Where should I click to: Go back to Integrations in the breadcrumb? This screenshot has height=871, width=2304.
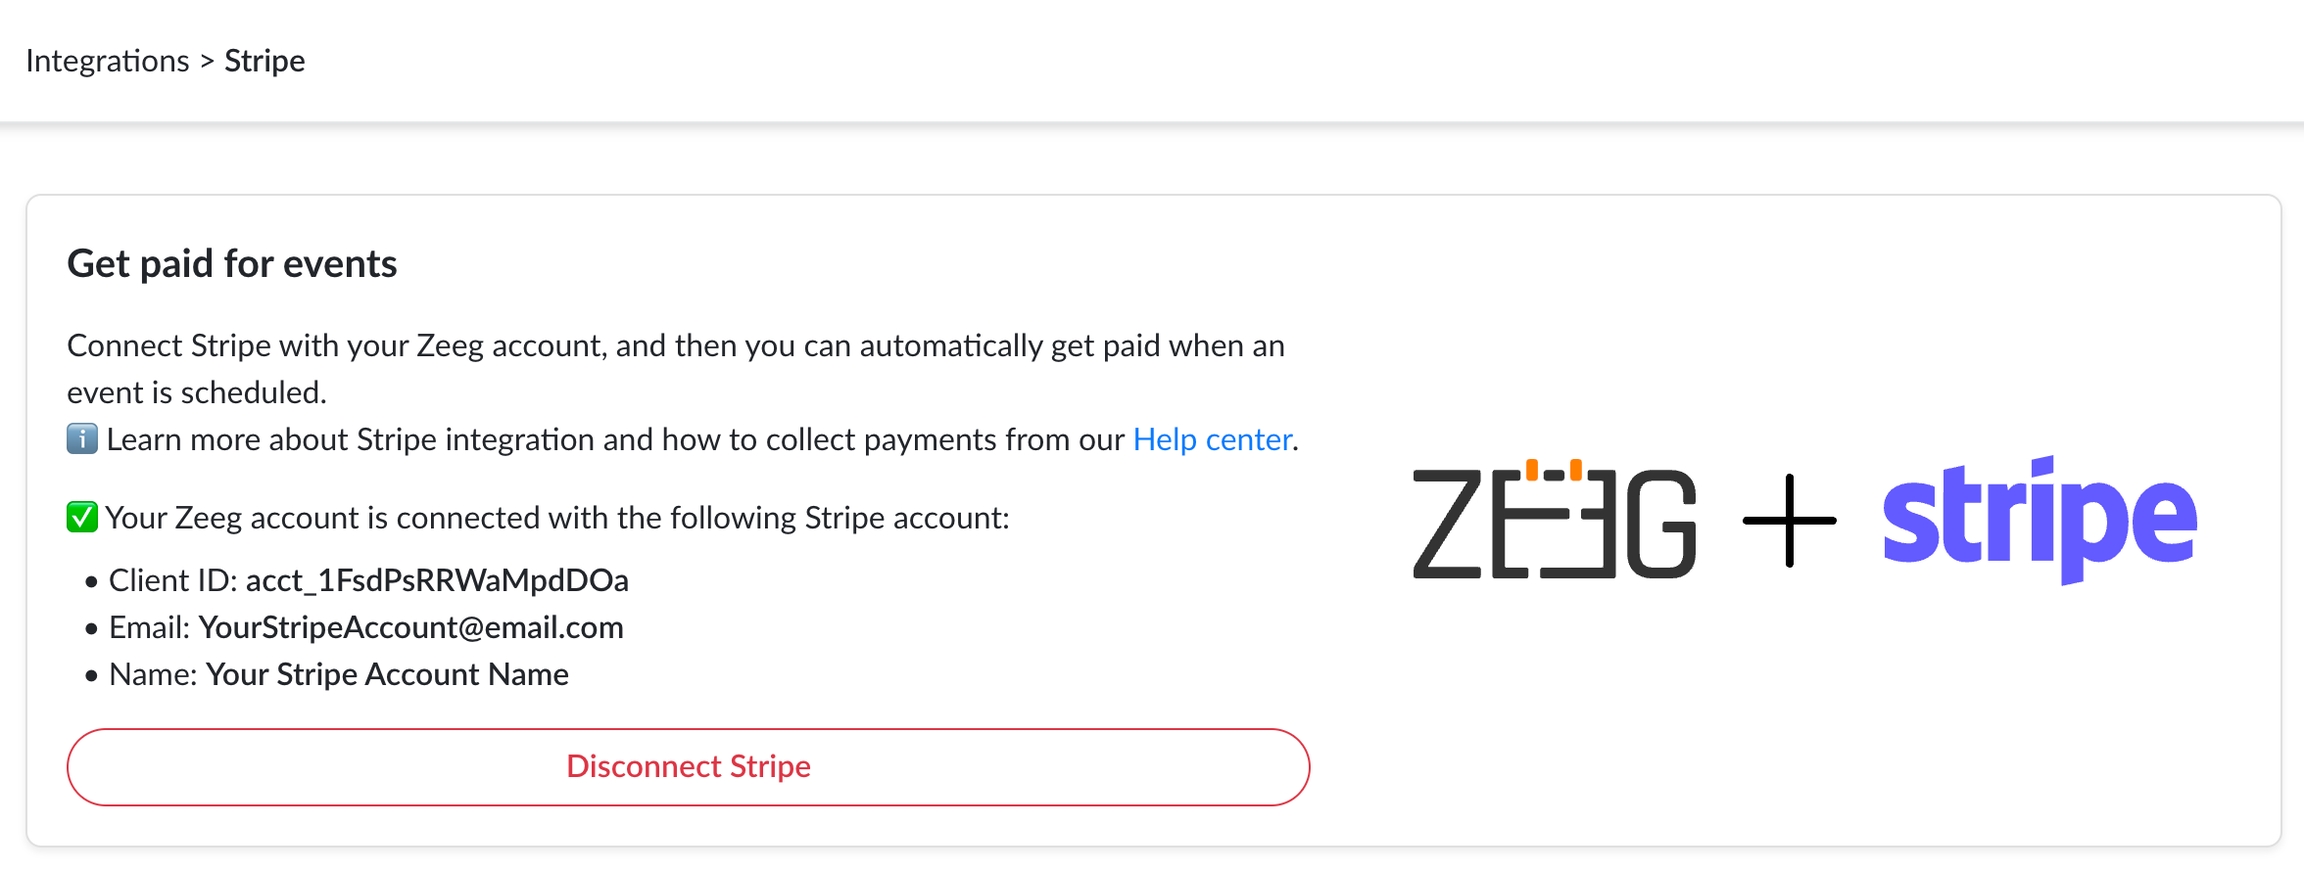(107, 61)
